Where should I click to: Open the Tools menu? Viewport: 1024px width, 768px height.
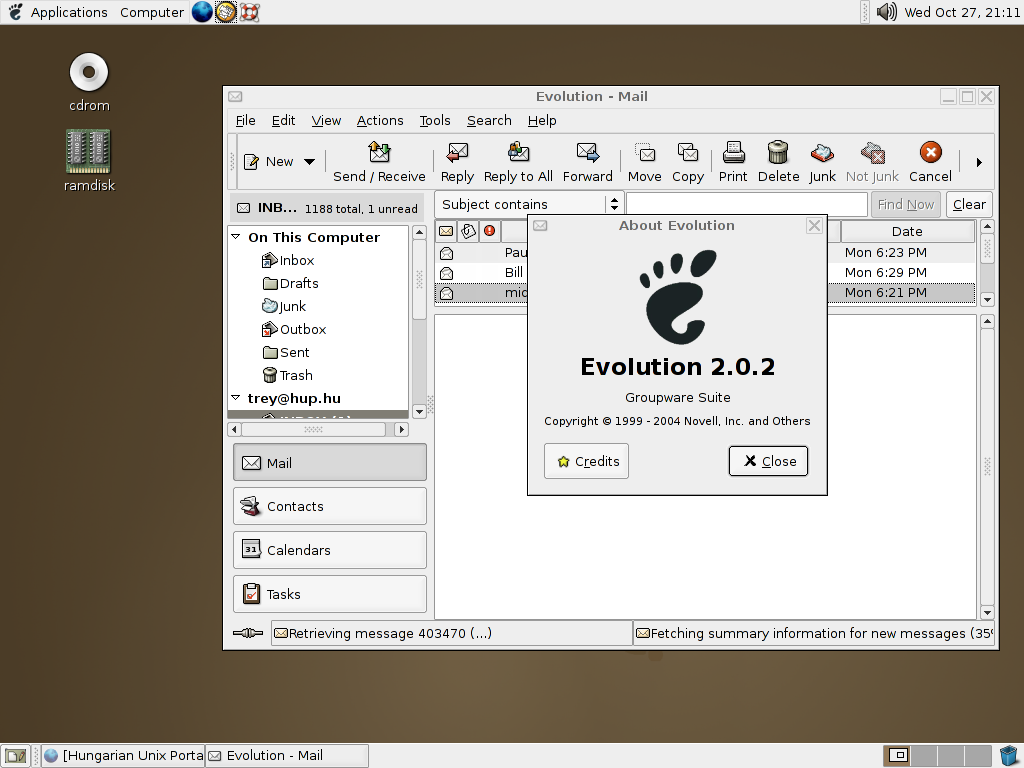pyautogui.click(x=435, y=121)
